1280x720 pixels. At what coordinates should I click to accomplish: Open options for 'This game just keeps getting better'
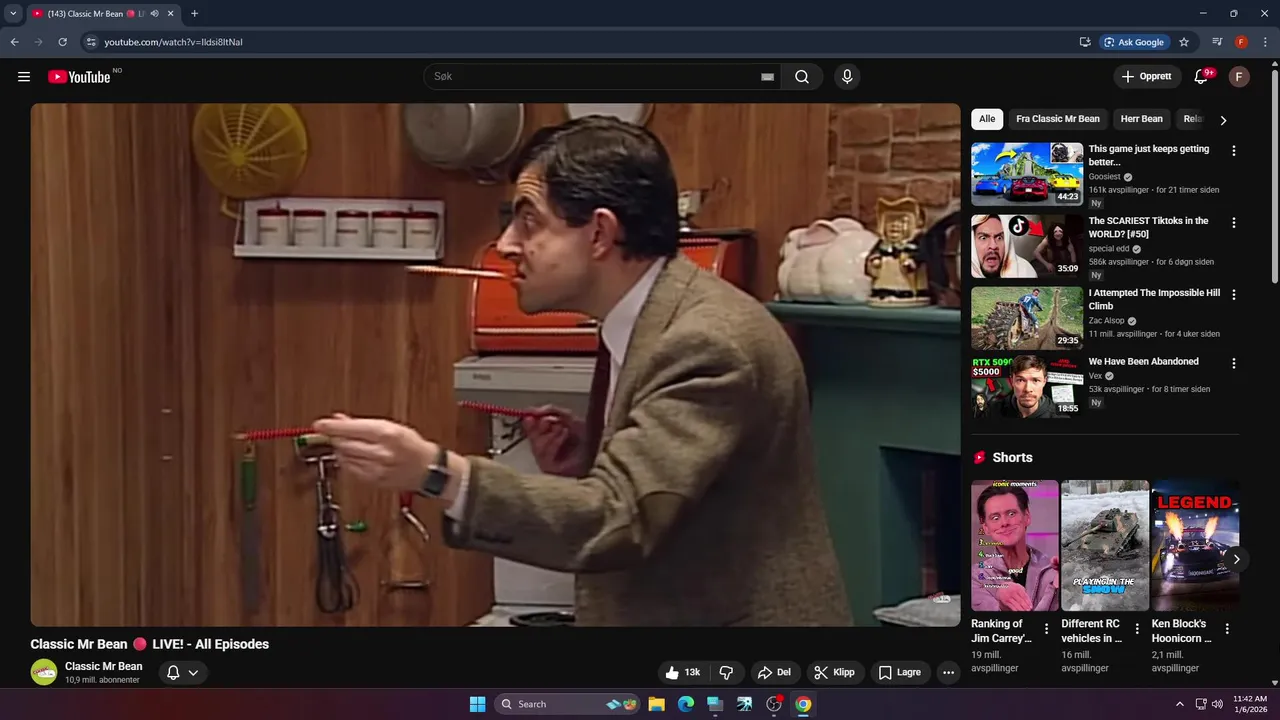(x=1233, y=151)
